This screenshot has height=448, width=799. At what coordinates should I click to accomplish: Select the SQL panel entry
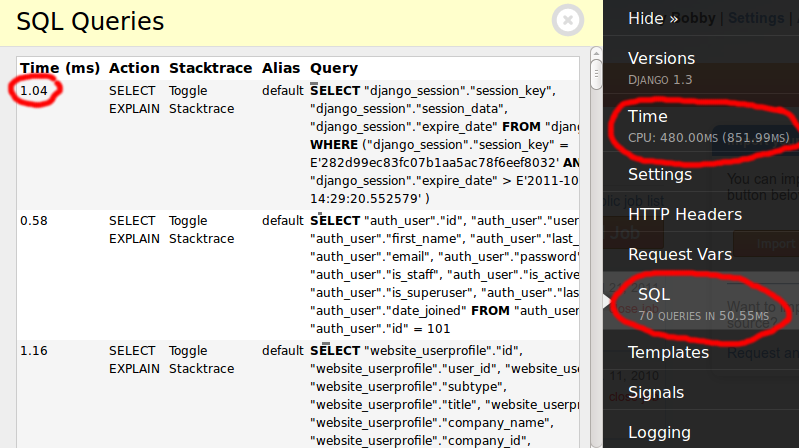[x=654, y=294]
